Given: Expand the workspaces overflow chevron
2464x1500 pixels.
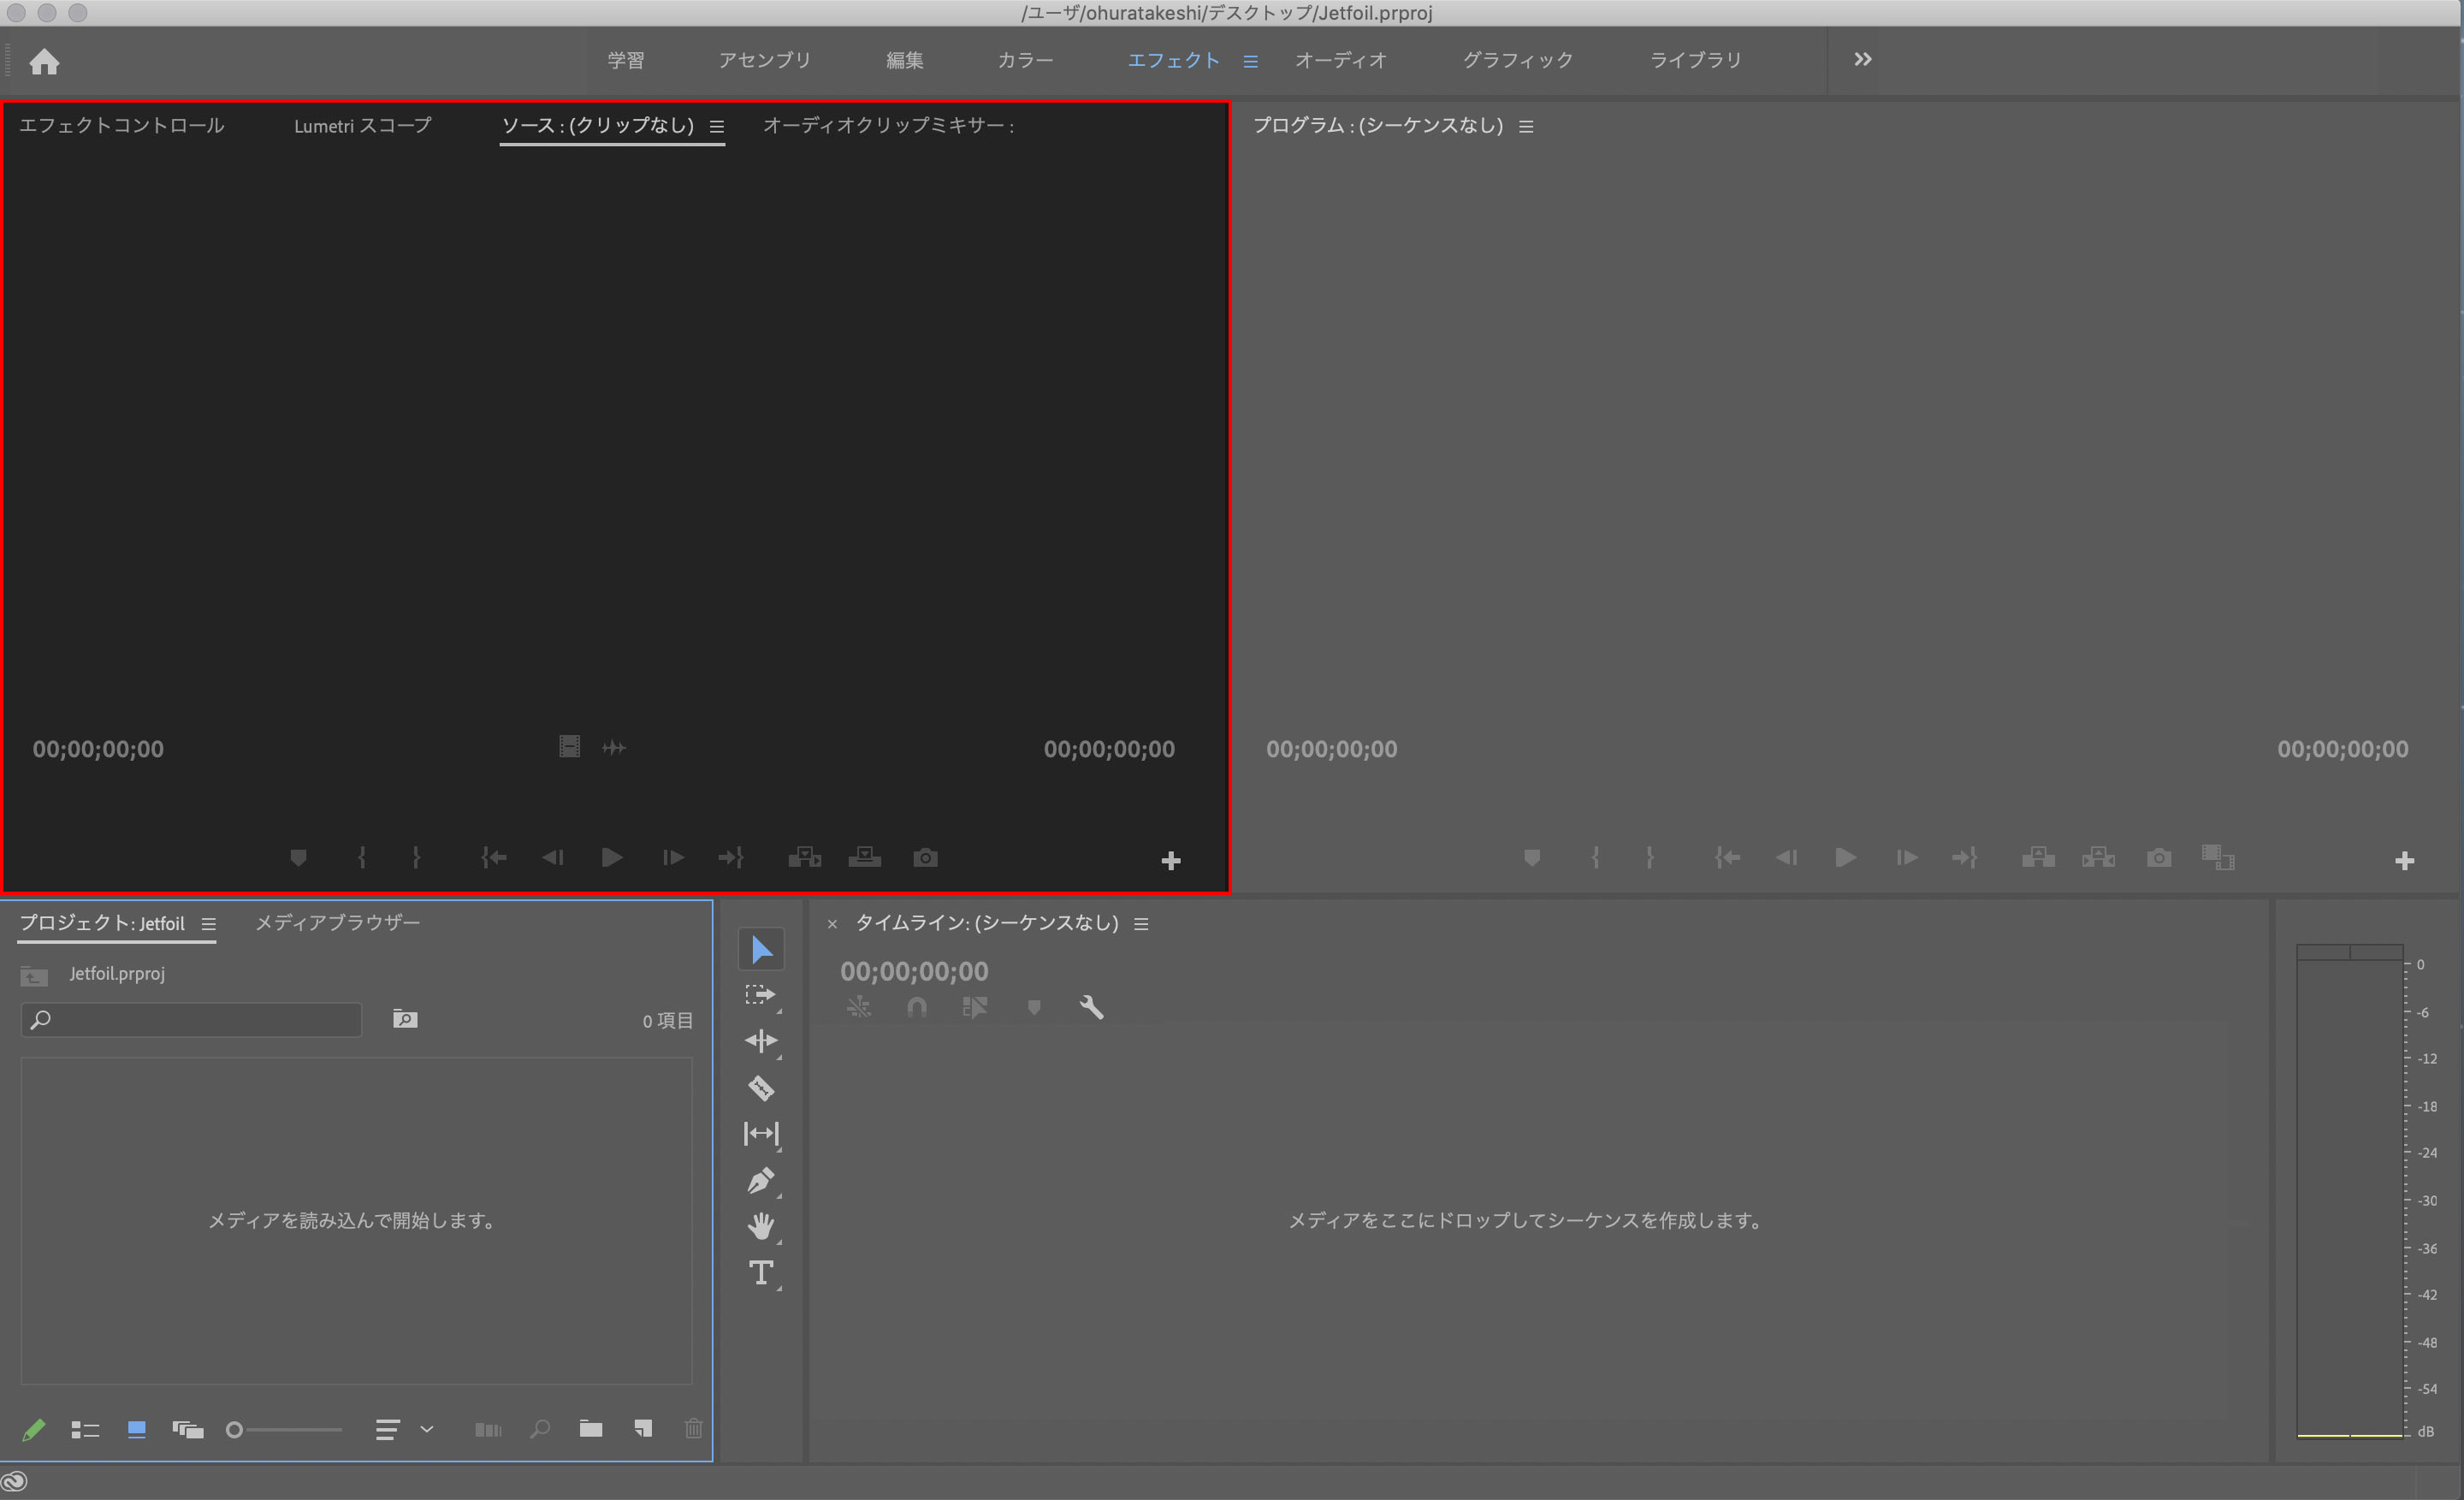Looking at the screenshot, I should tap(1862, 60).
